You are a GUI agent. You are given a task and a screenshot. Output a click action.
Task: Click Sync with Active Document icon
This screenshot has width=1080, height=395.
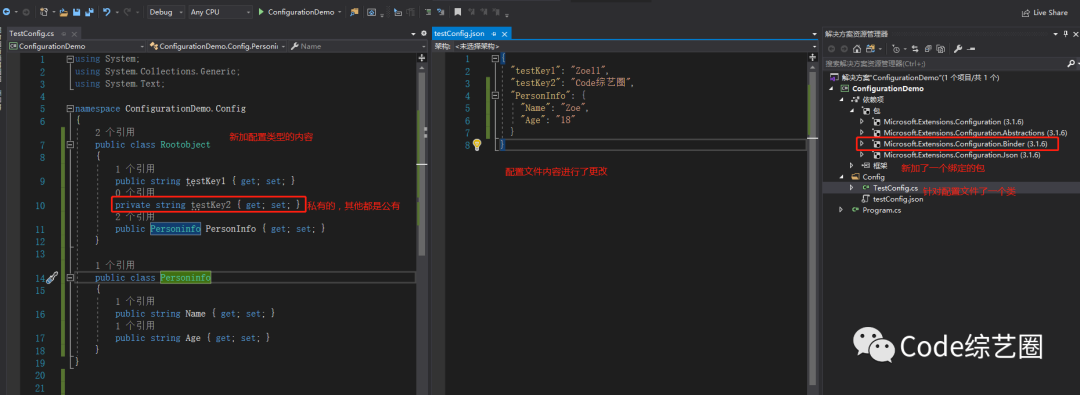(915, 49)
